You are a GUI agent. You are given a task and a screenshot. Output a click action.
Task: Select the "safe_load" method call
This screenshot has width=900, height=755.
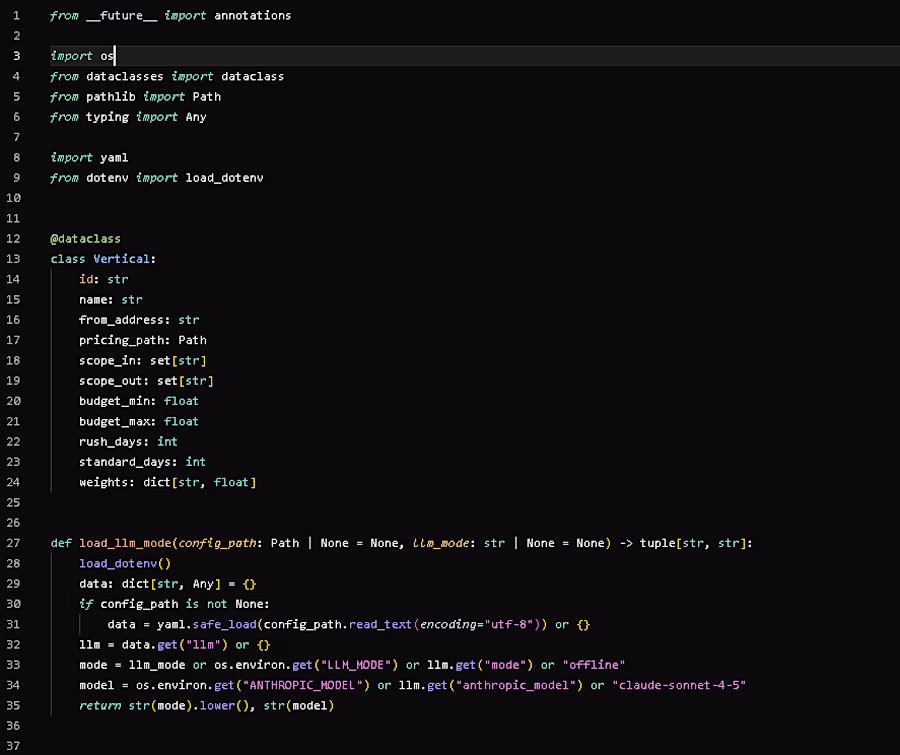224,624
